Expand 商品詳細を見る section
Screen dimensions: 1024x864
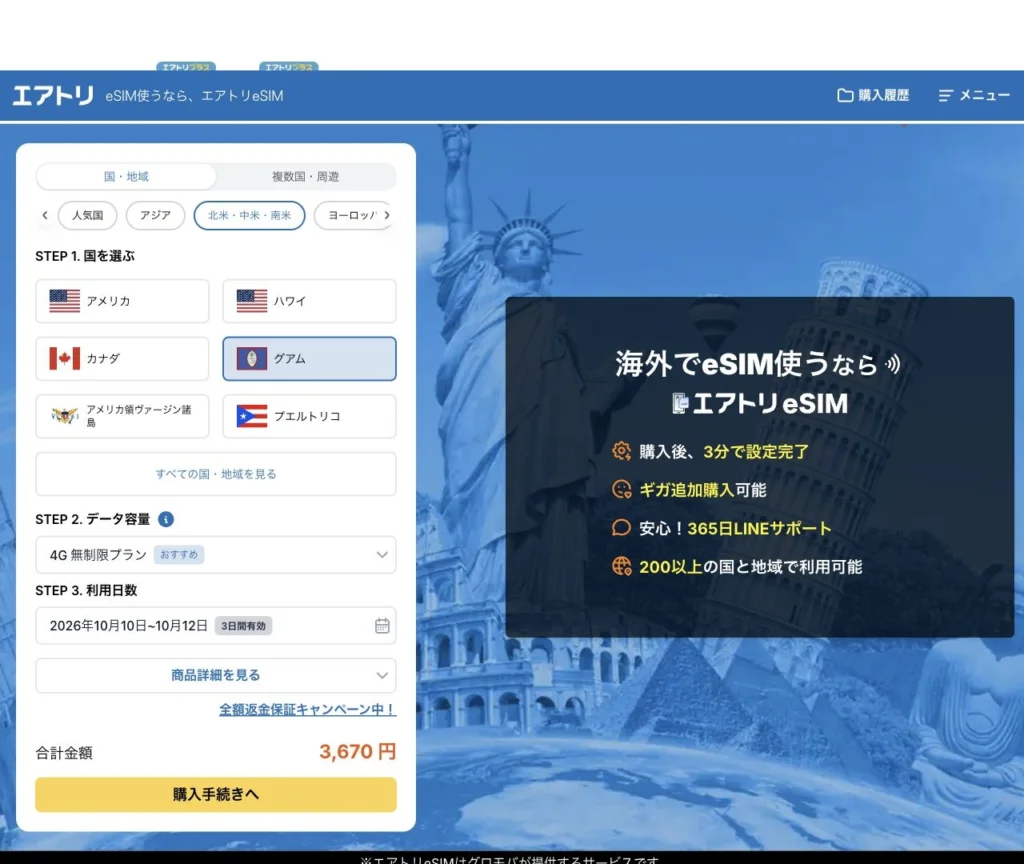[216, 675]
